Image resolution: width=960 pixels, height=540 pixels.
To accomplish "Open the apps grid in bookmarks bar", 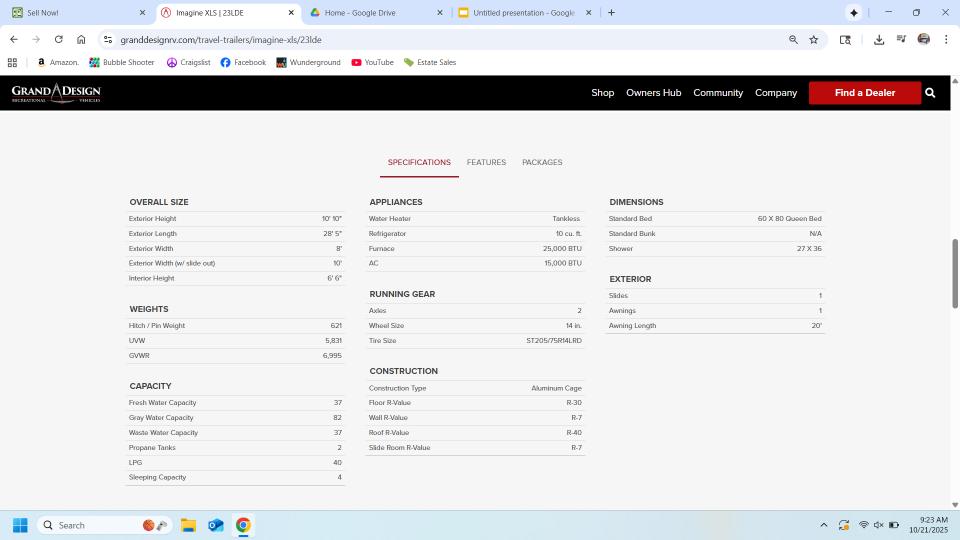I will pos(12,62).
